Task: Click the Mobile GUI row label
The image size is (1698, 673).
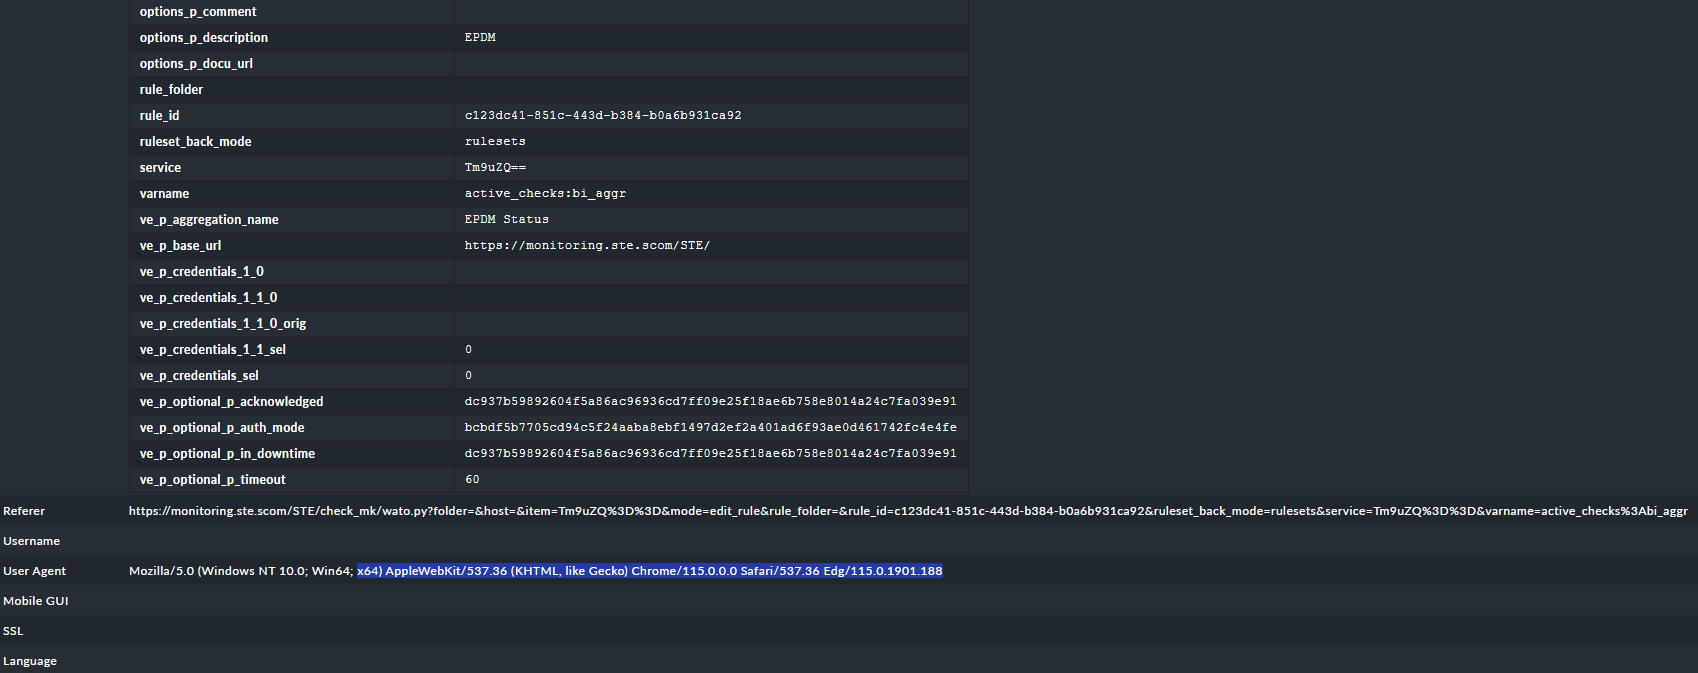Action: pos(36,601)
